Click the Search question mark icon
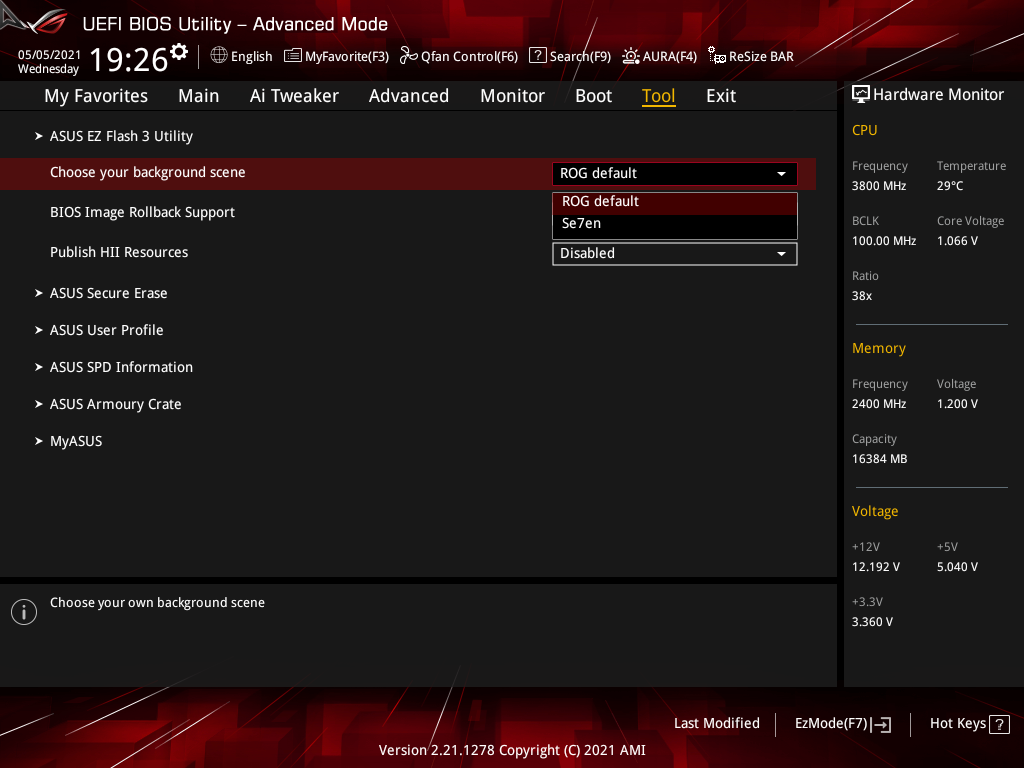The width and height of the screenshot is (1024, 768). 537,55
